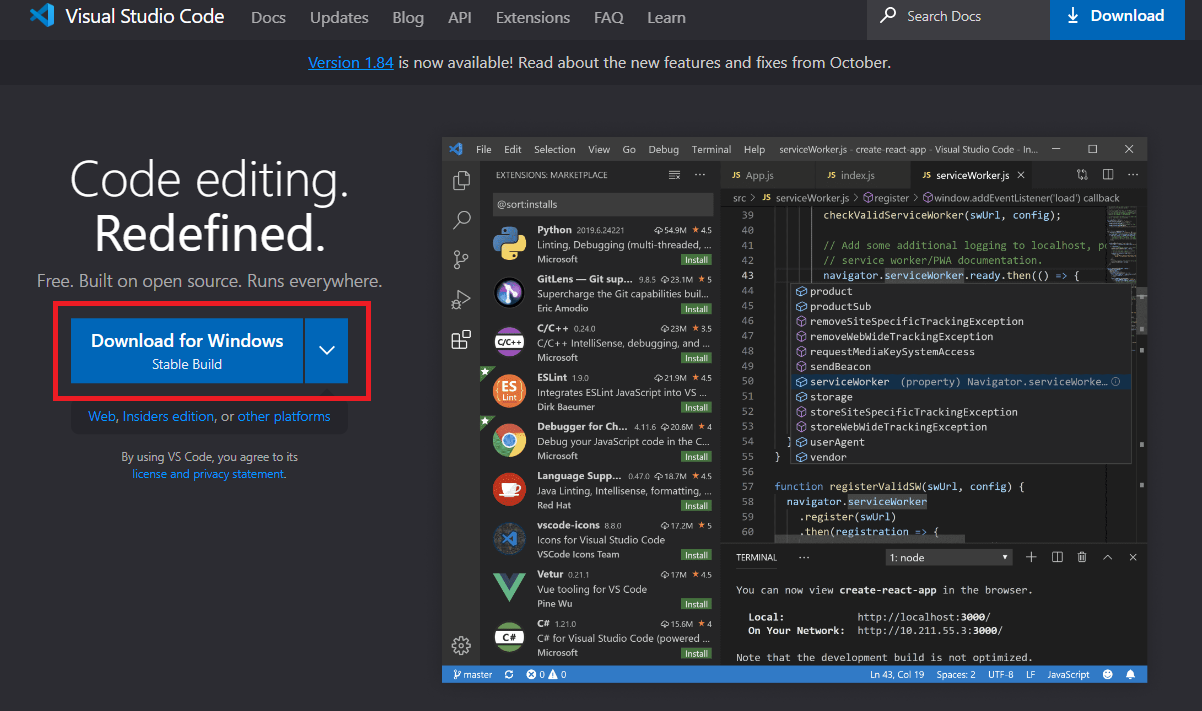Select the Extensions icon in activity bar
The height and width of the screenshot is (711, 1202).
click(x=461, y=339)
